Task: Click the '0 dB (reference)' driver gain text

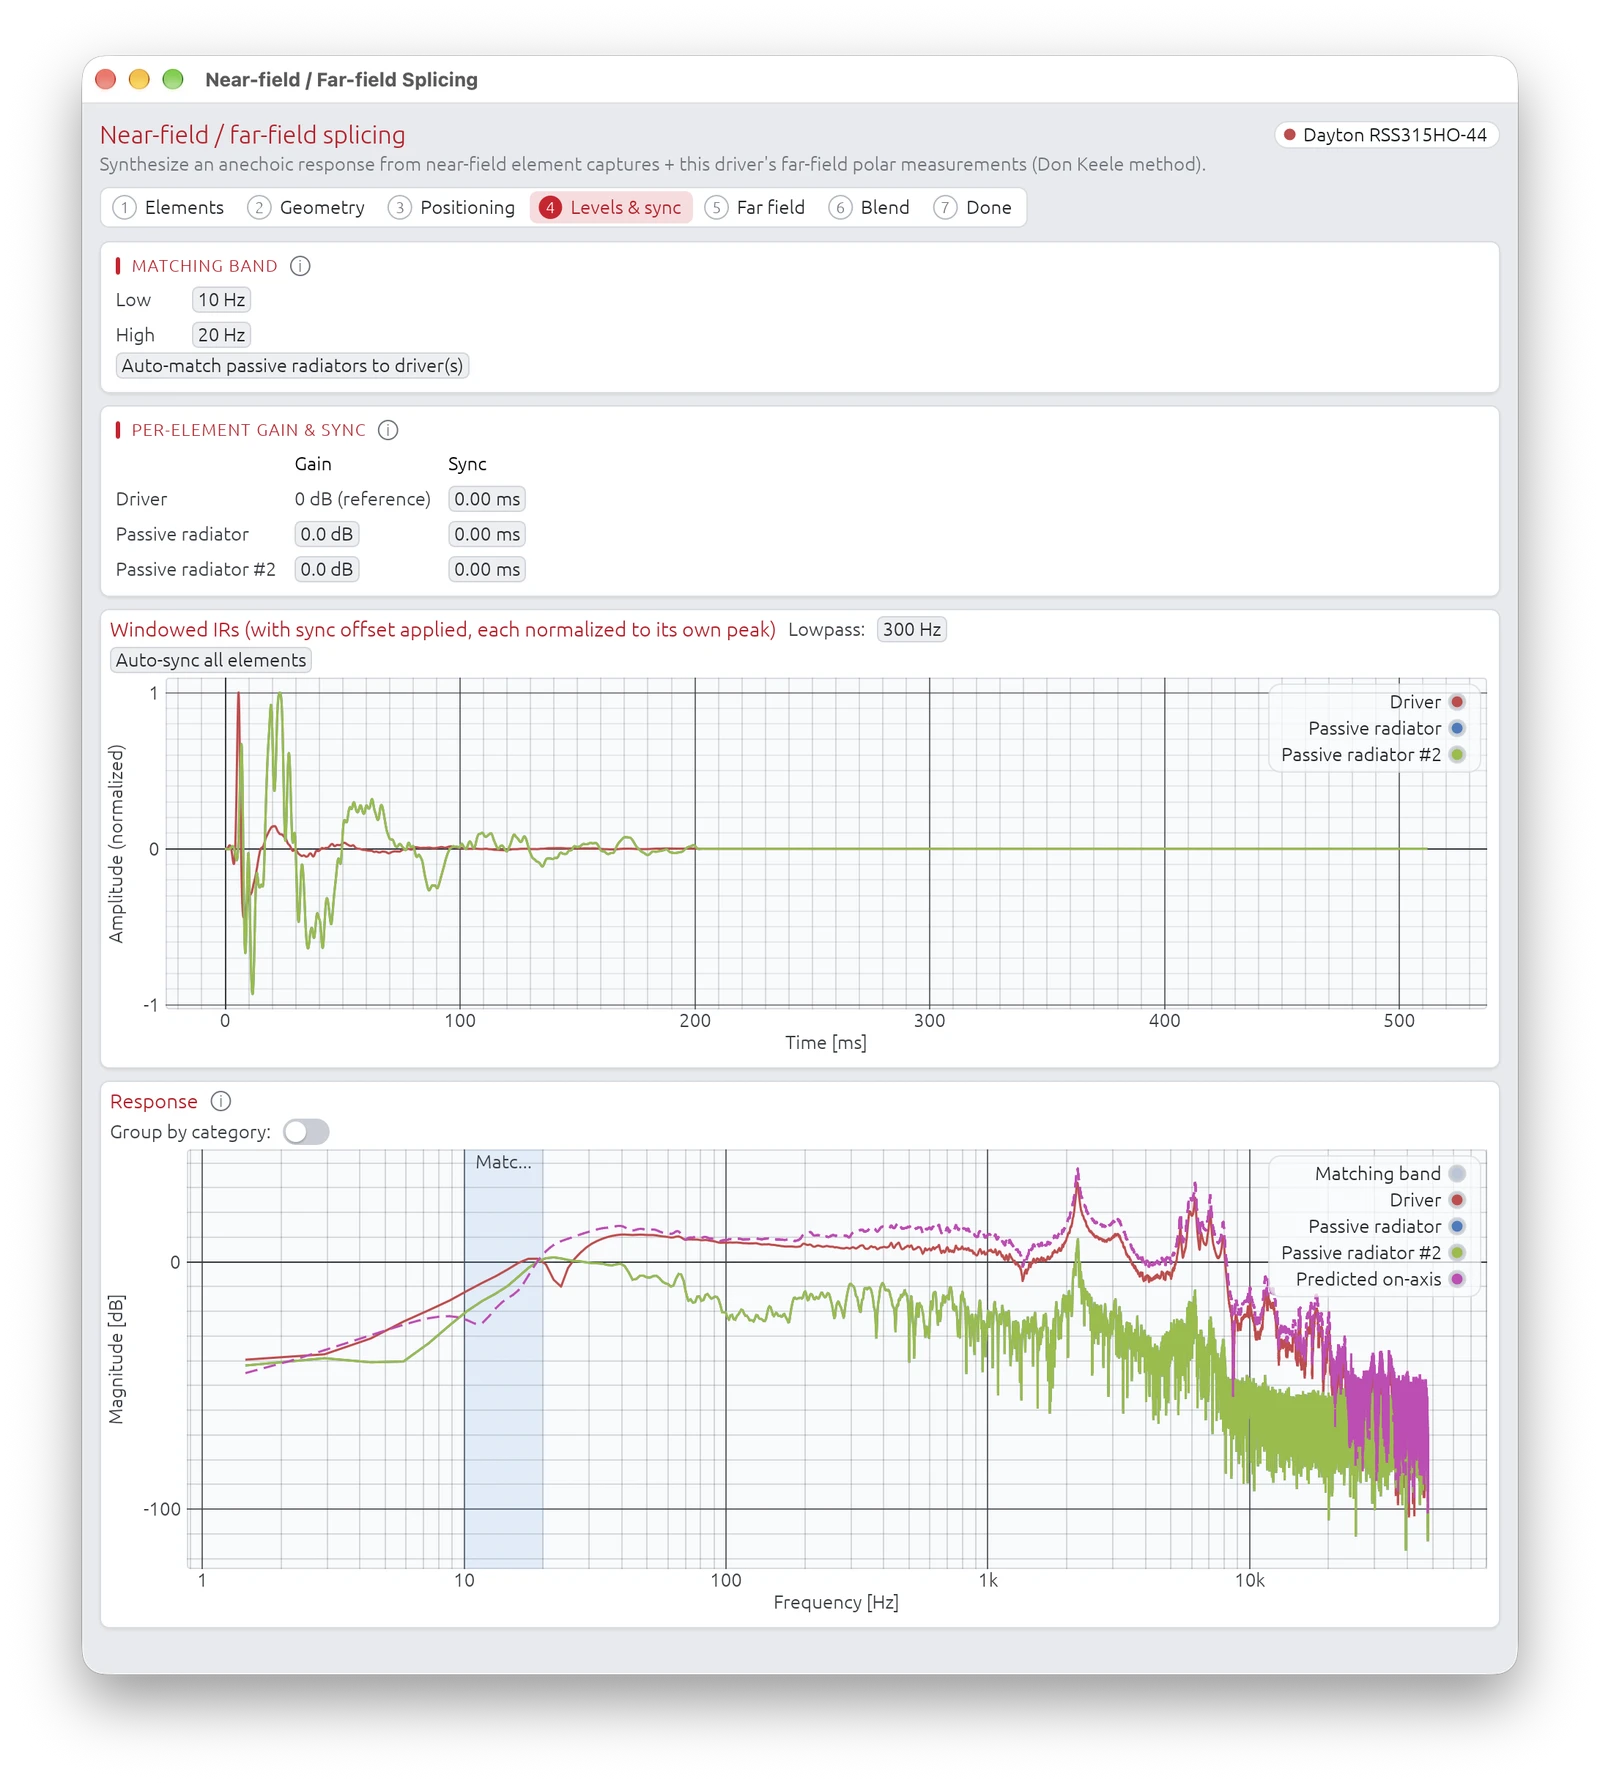Action: point(362,499)
